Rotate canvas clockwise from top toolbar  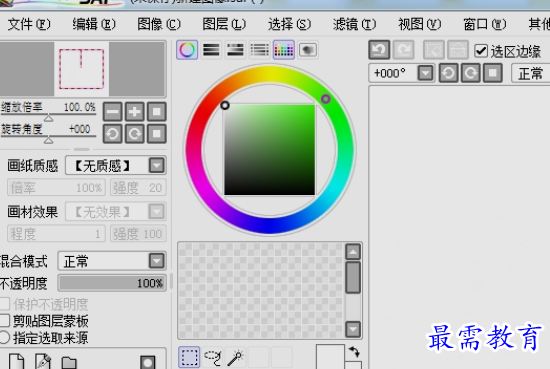coord(470,73)
